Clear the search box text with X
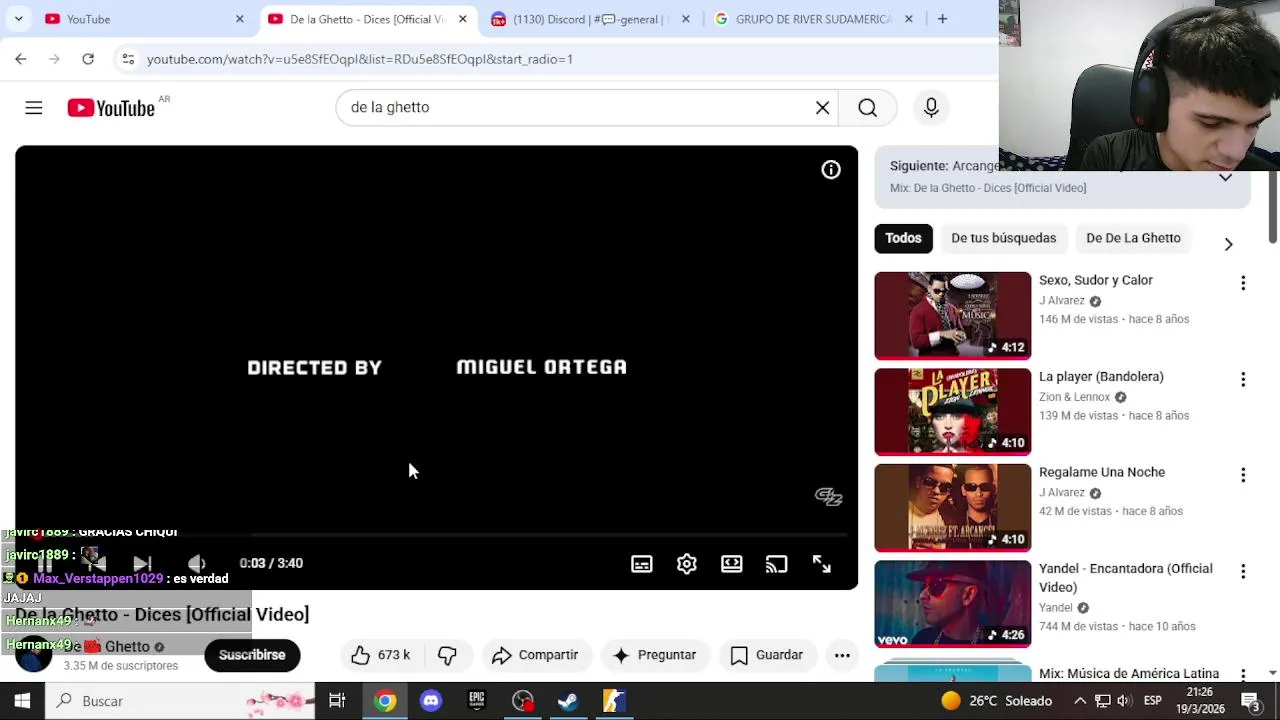The height and width of the screenshot is (720, 1280). pos(822,108)
